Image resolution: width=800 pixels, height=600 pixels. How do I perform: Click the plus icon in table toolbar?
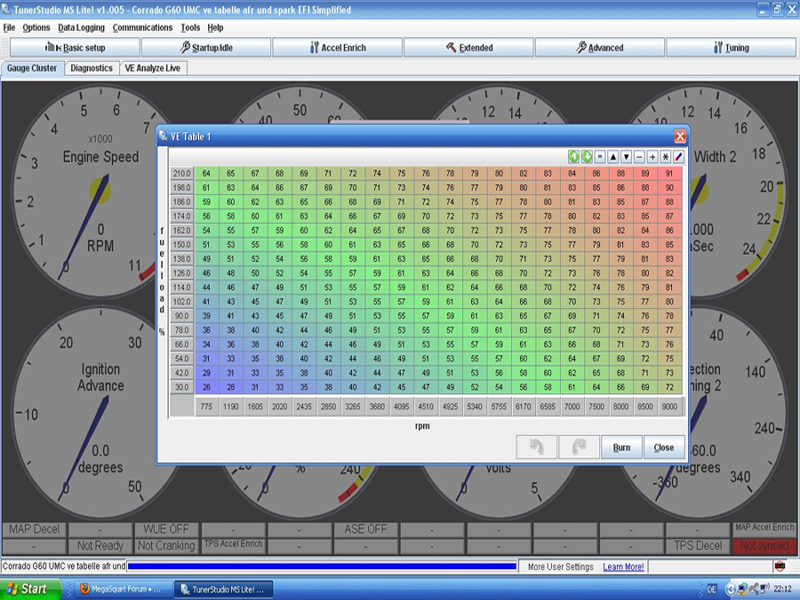click(x=652, y=157)
